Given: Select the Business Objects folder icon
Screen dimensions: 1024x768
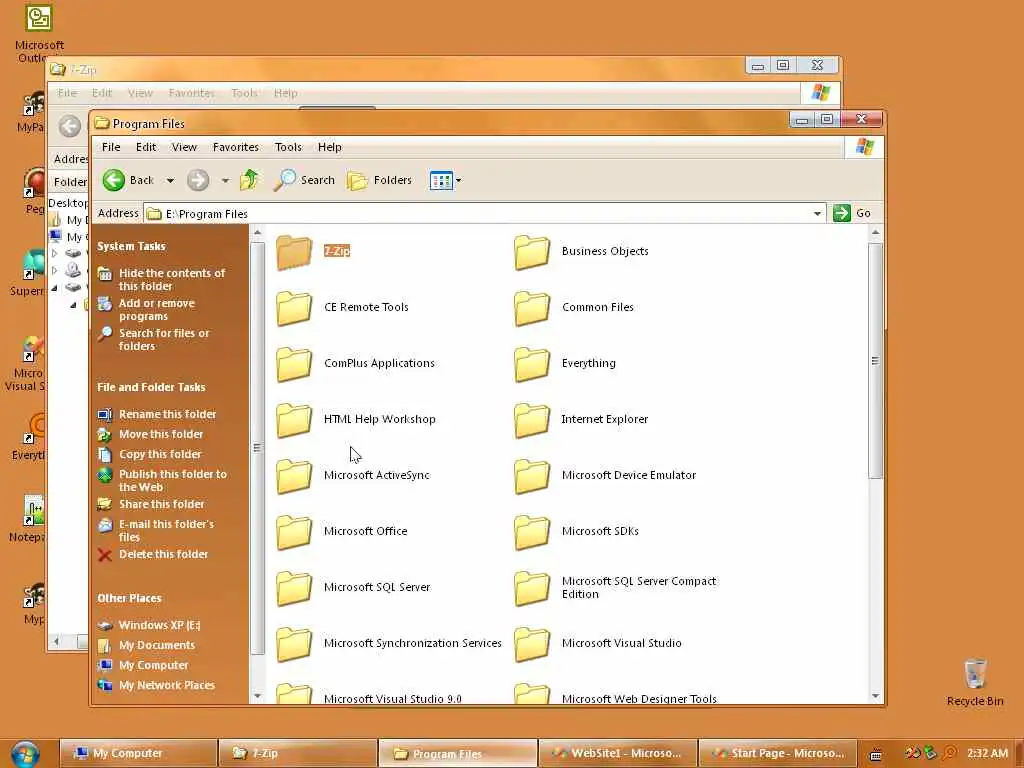Looking at the screenshot, I should [x=532, y=251].
